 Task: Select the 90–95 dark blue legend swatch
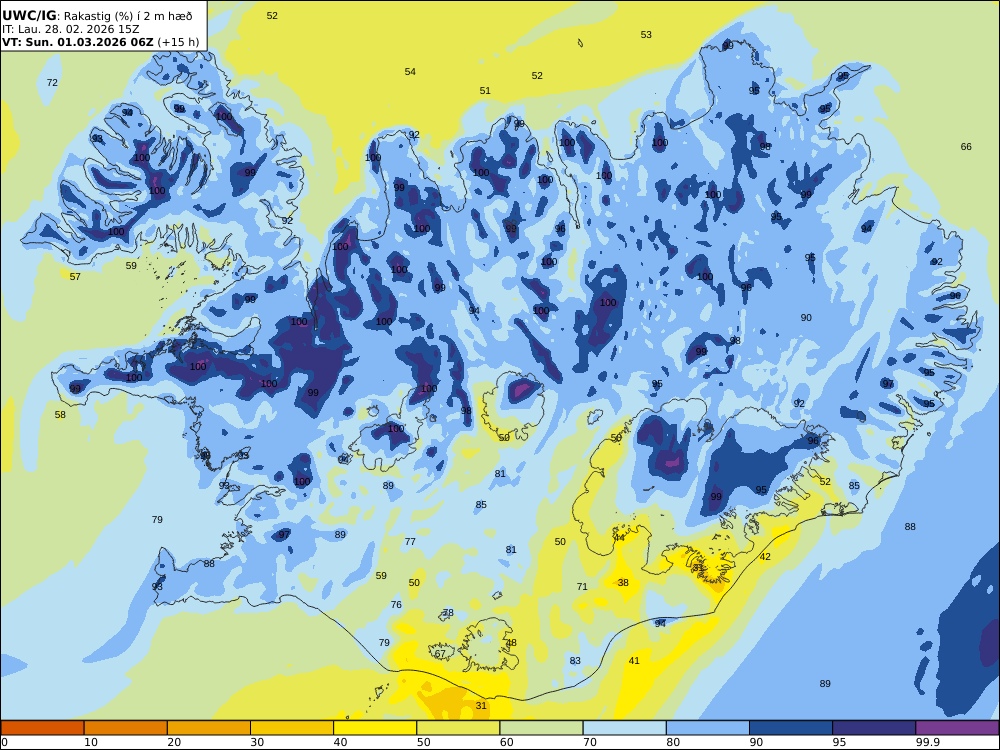coord(791,728)
